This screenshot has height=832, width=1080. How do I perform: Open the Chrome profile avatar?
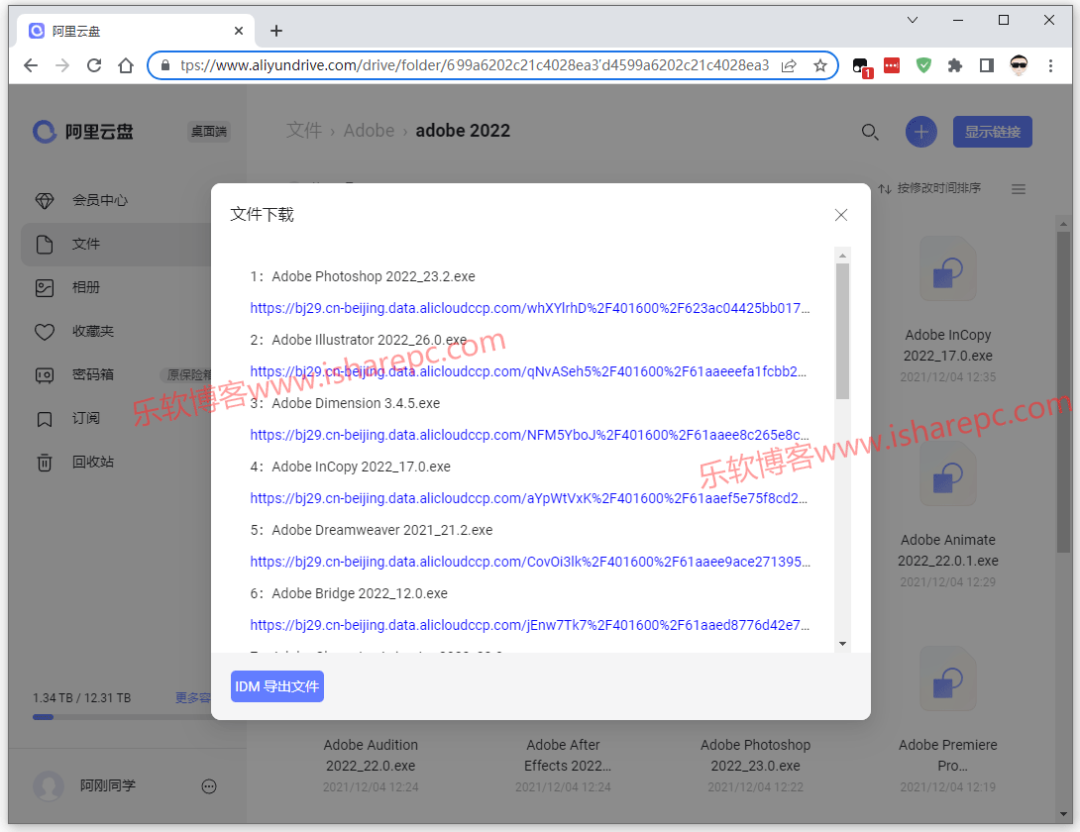pos(1019,65)
